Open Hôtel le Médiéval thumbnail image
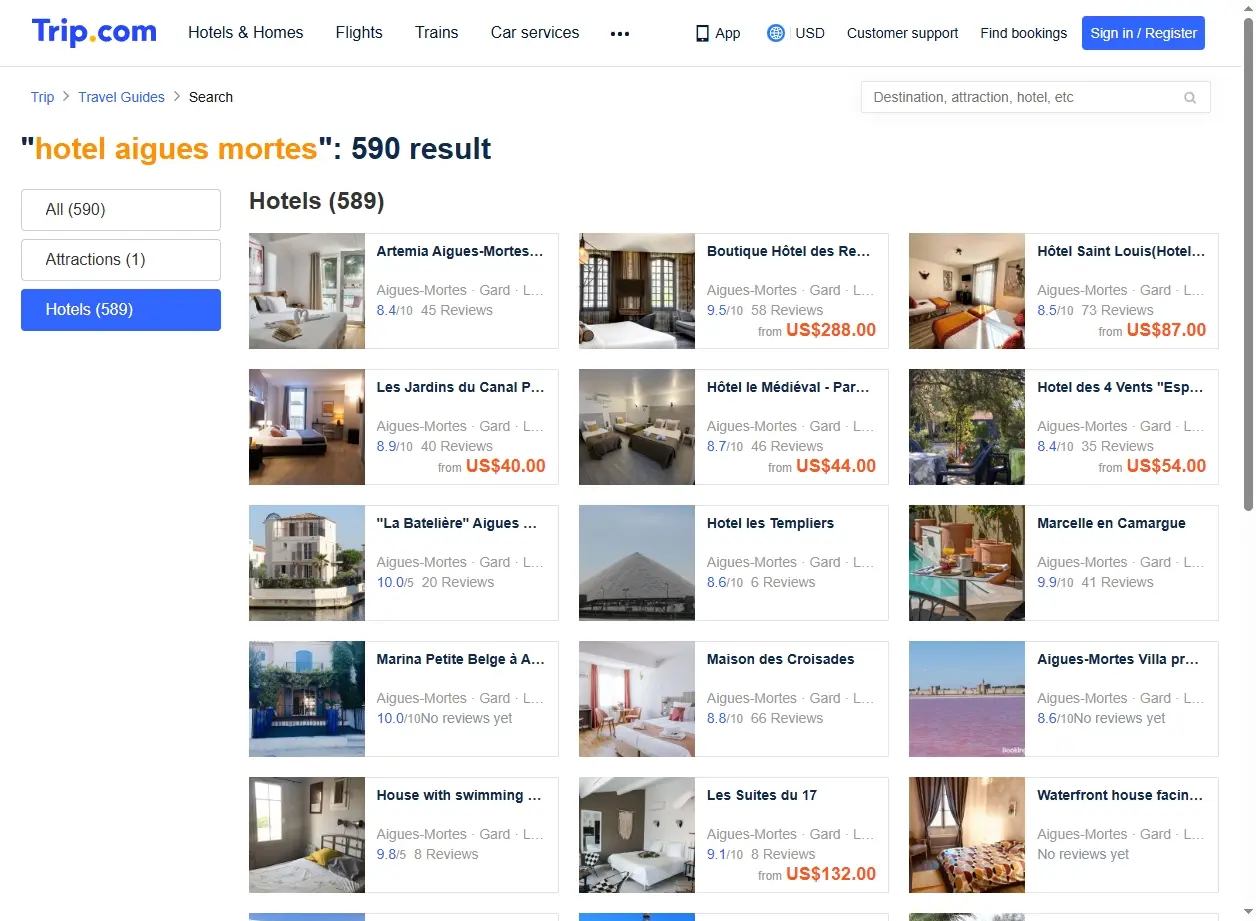The height and width of the screenshot is (921, 1256). pyautogui.click(x=637, y=427)
